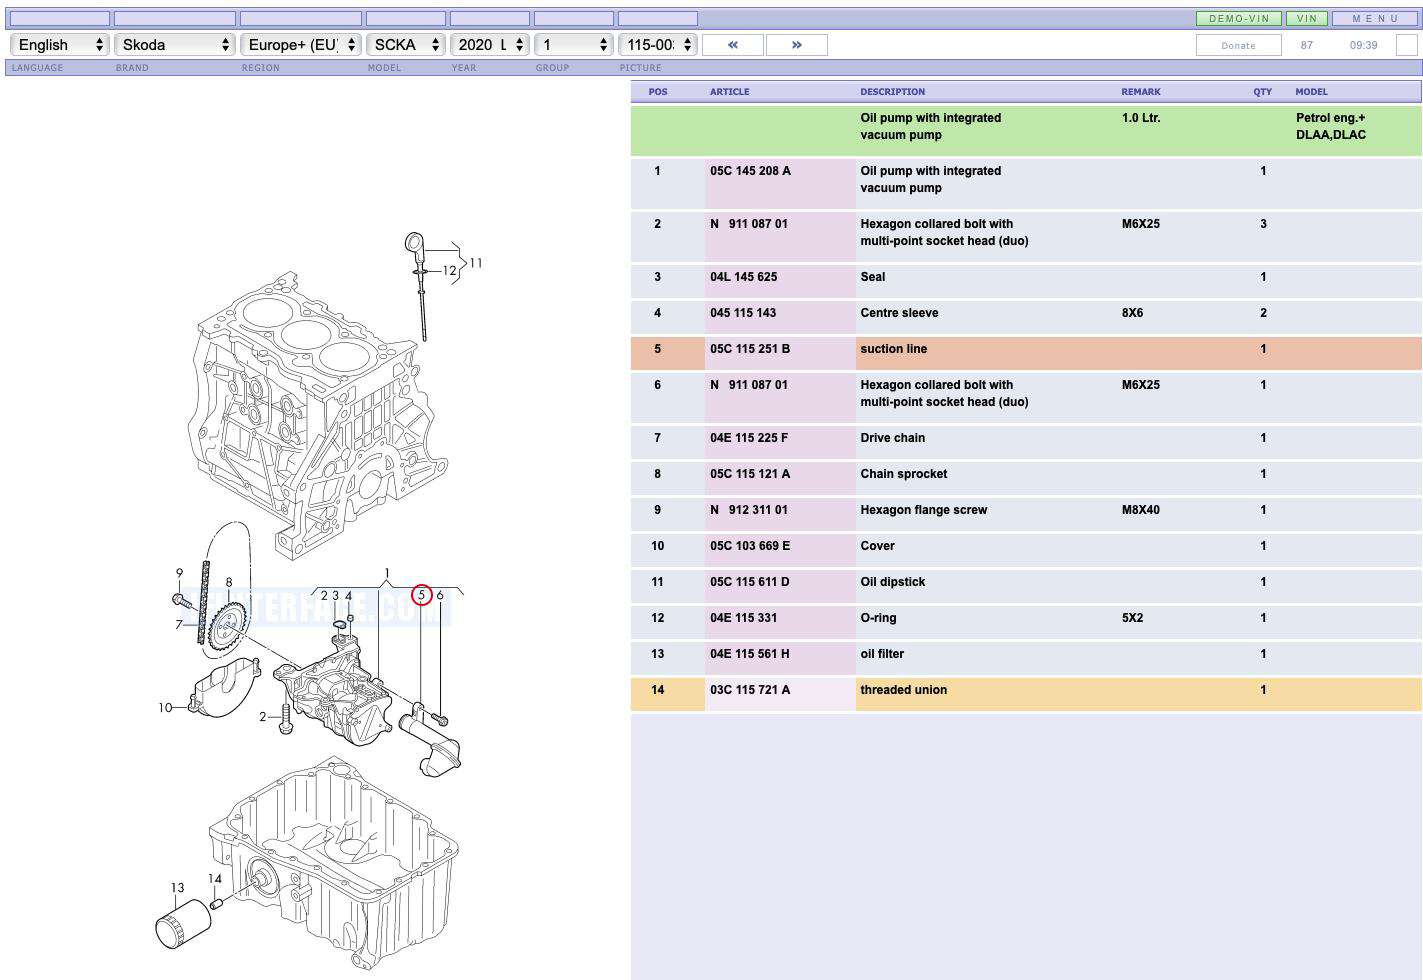Click the circled position 5 in diagram
This screenshot has width=1423, height=980.
[421, 595]
